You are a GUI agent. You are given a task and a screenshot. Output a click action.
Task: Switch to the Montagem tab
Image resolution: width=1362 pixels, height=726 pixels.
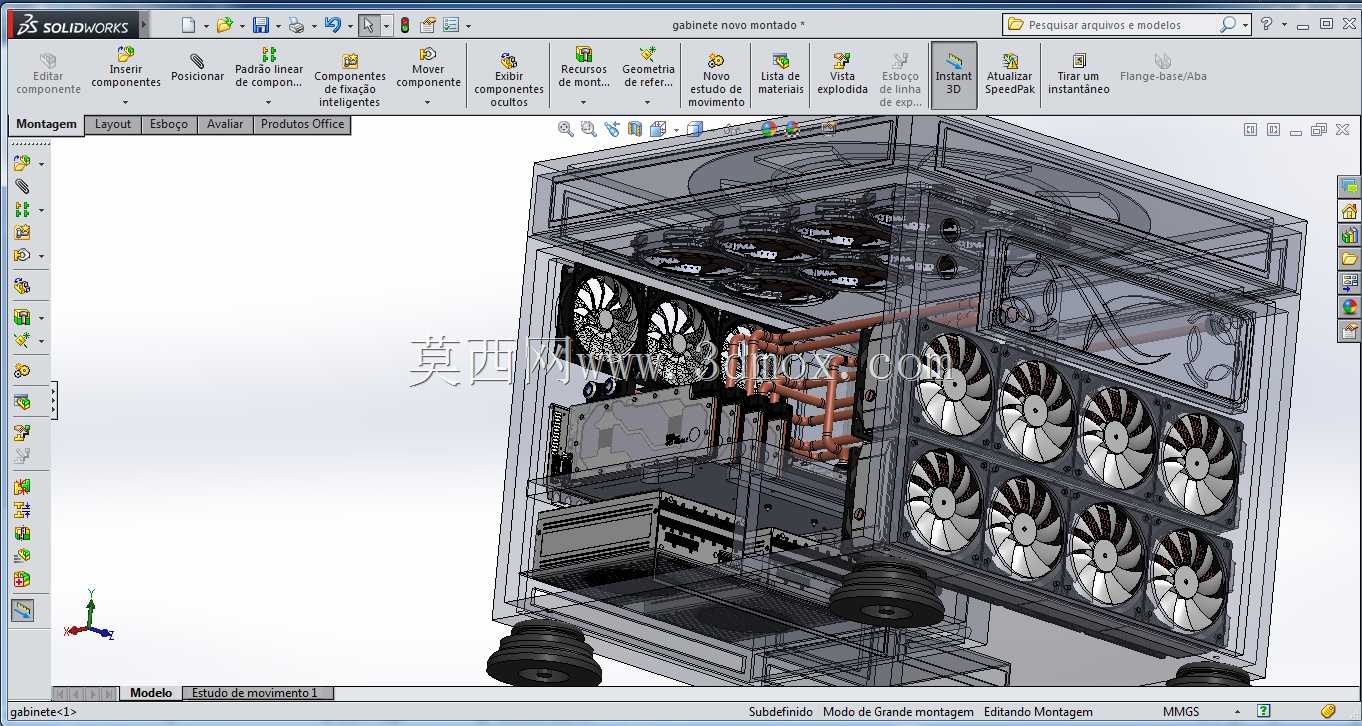point(46,125)
